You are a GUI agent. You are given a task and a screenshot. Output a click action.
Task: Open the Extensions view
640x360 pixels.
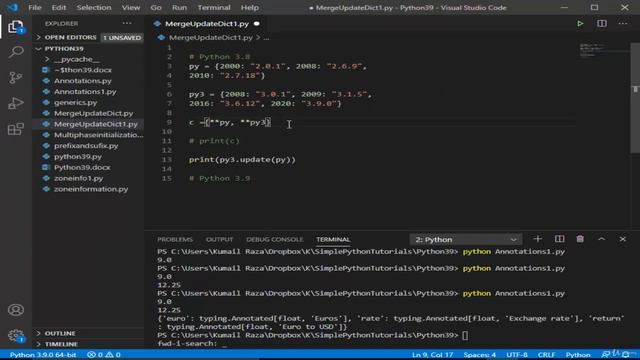(16, 129)
